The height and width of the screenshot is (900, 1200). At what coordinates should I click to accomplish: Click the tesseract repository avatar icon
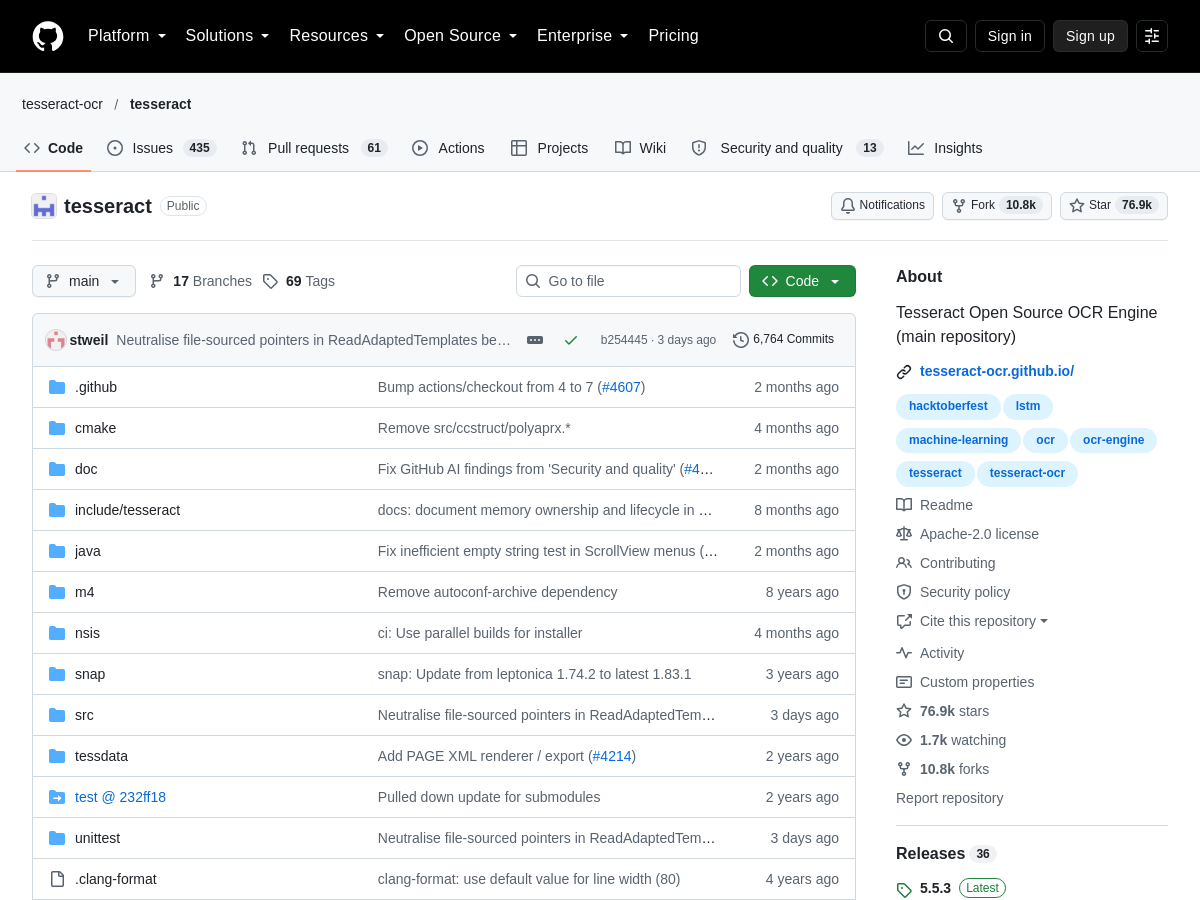tap(44, 206)
